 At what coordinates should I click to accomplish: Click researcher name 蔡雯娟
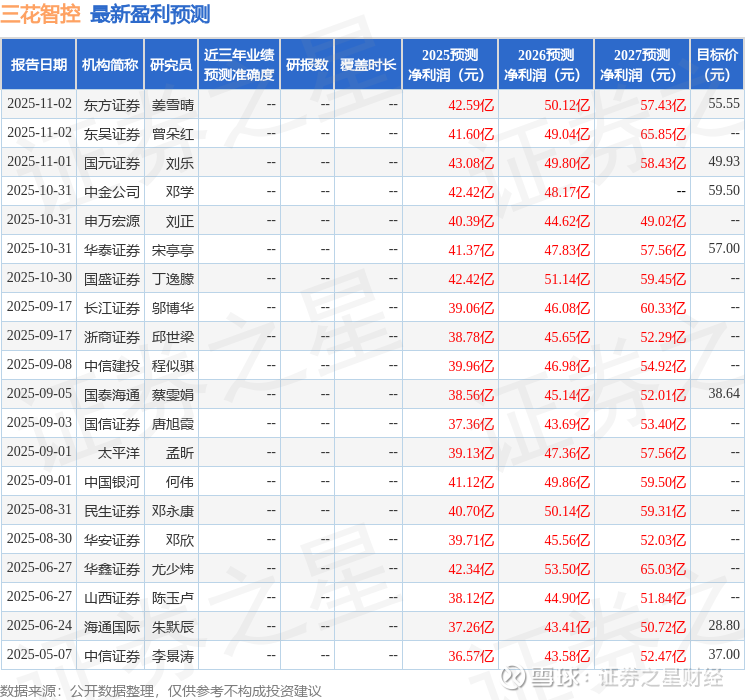tap(173, 395)
